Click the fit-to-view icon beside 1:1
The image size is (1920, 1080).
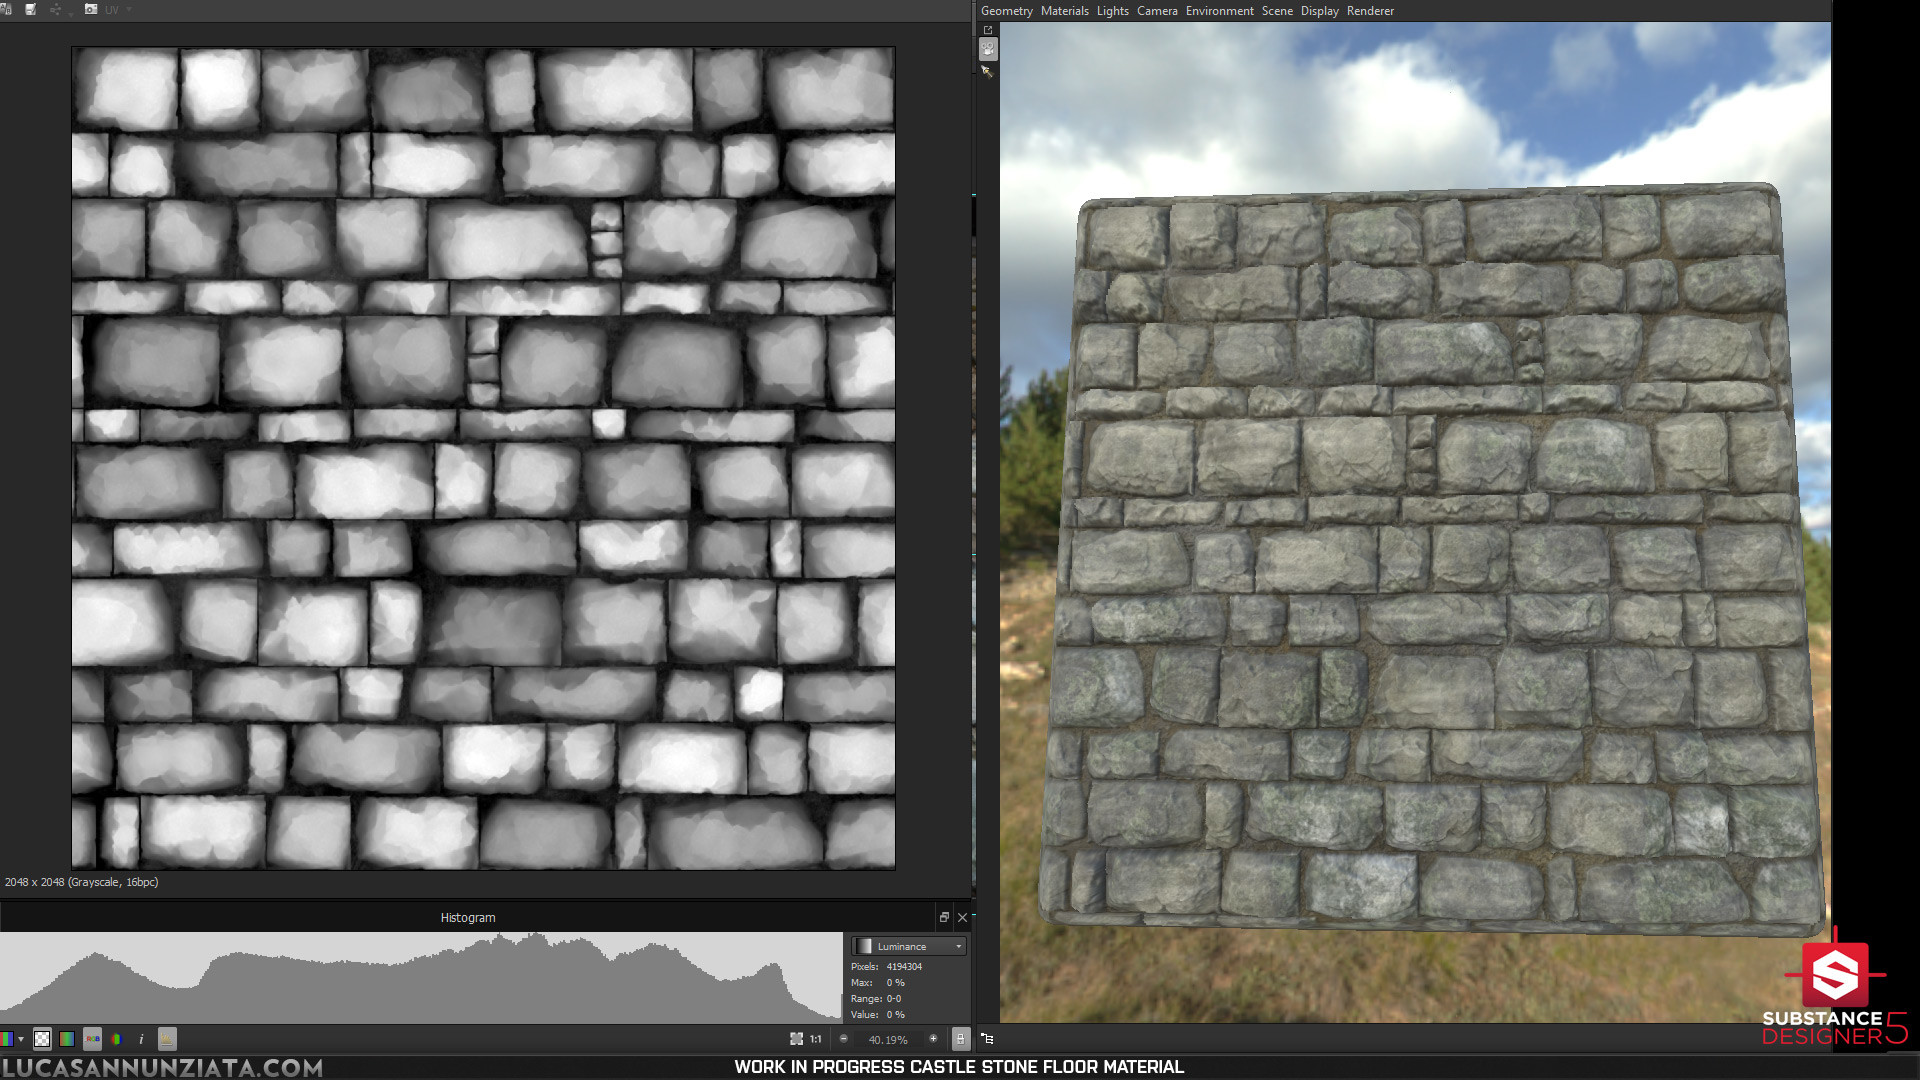(796, 1039)
